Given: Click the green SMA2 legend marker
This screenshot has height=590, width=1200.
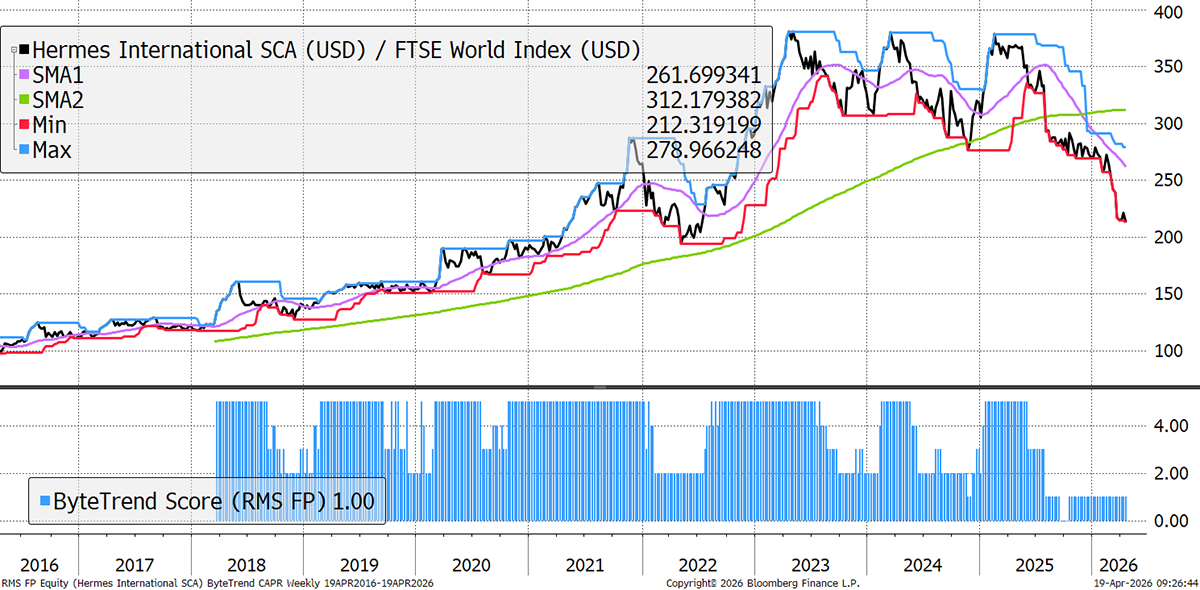Looking at the screenshot, I should pos(25,100).
